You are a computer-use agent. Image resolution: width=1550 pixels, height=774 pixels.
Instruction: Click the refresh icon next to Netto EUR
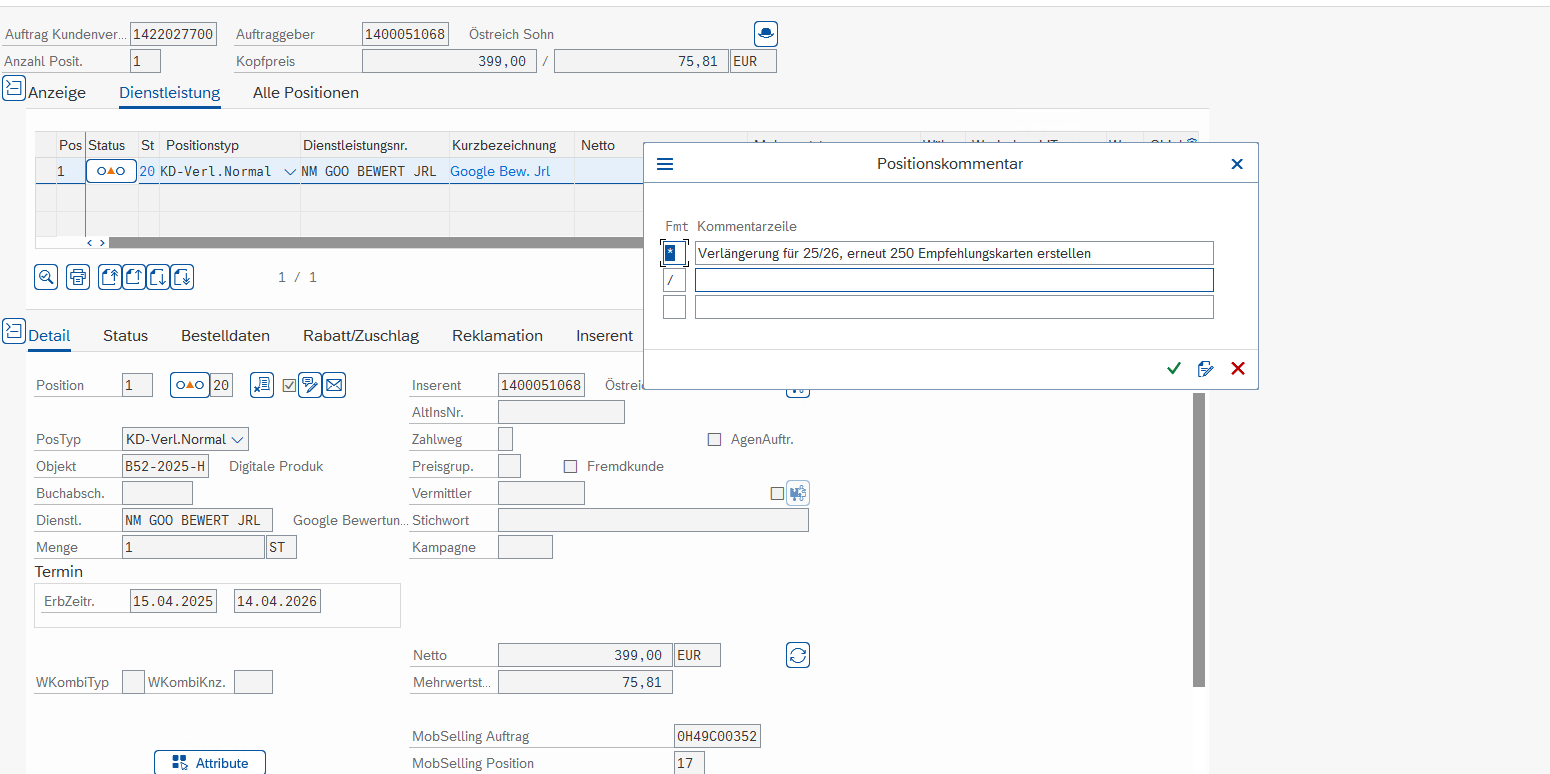coord(798,655)
